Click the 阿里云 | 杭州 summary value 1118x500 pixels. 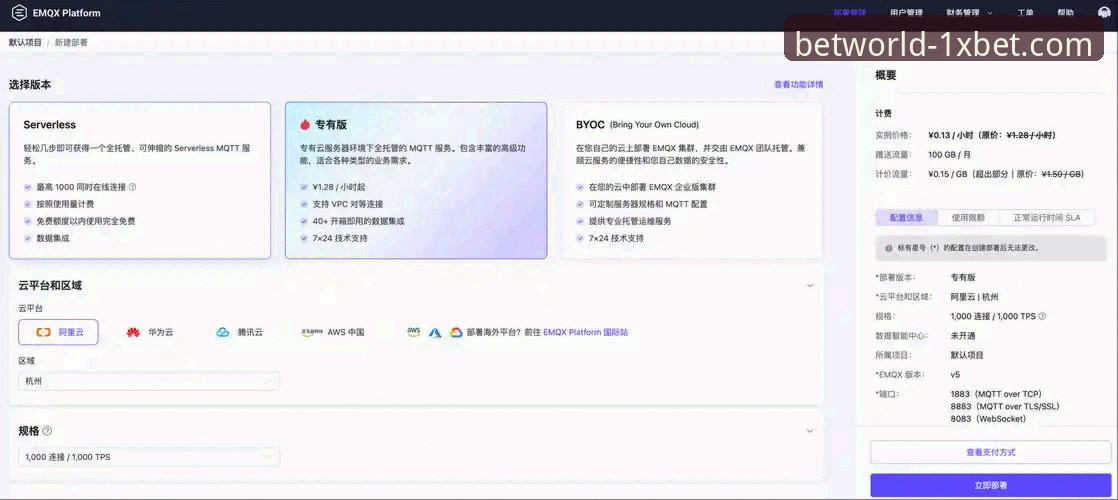click(974, 297)
